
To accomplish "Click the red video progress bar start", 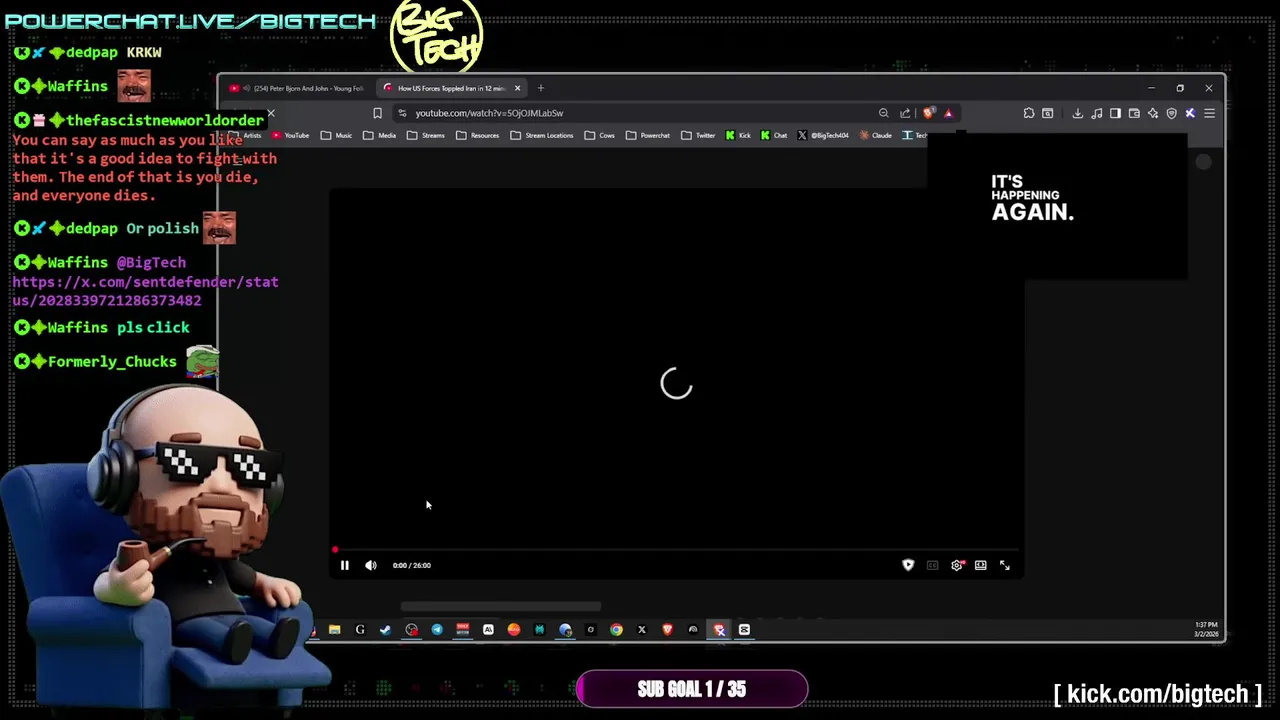I will [x=335, y=550].
